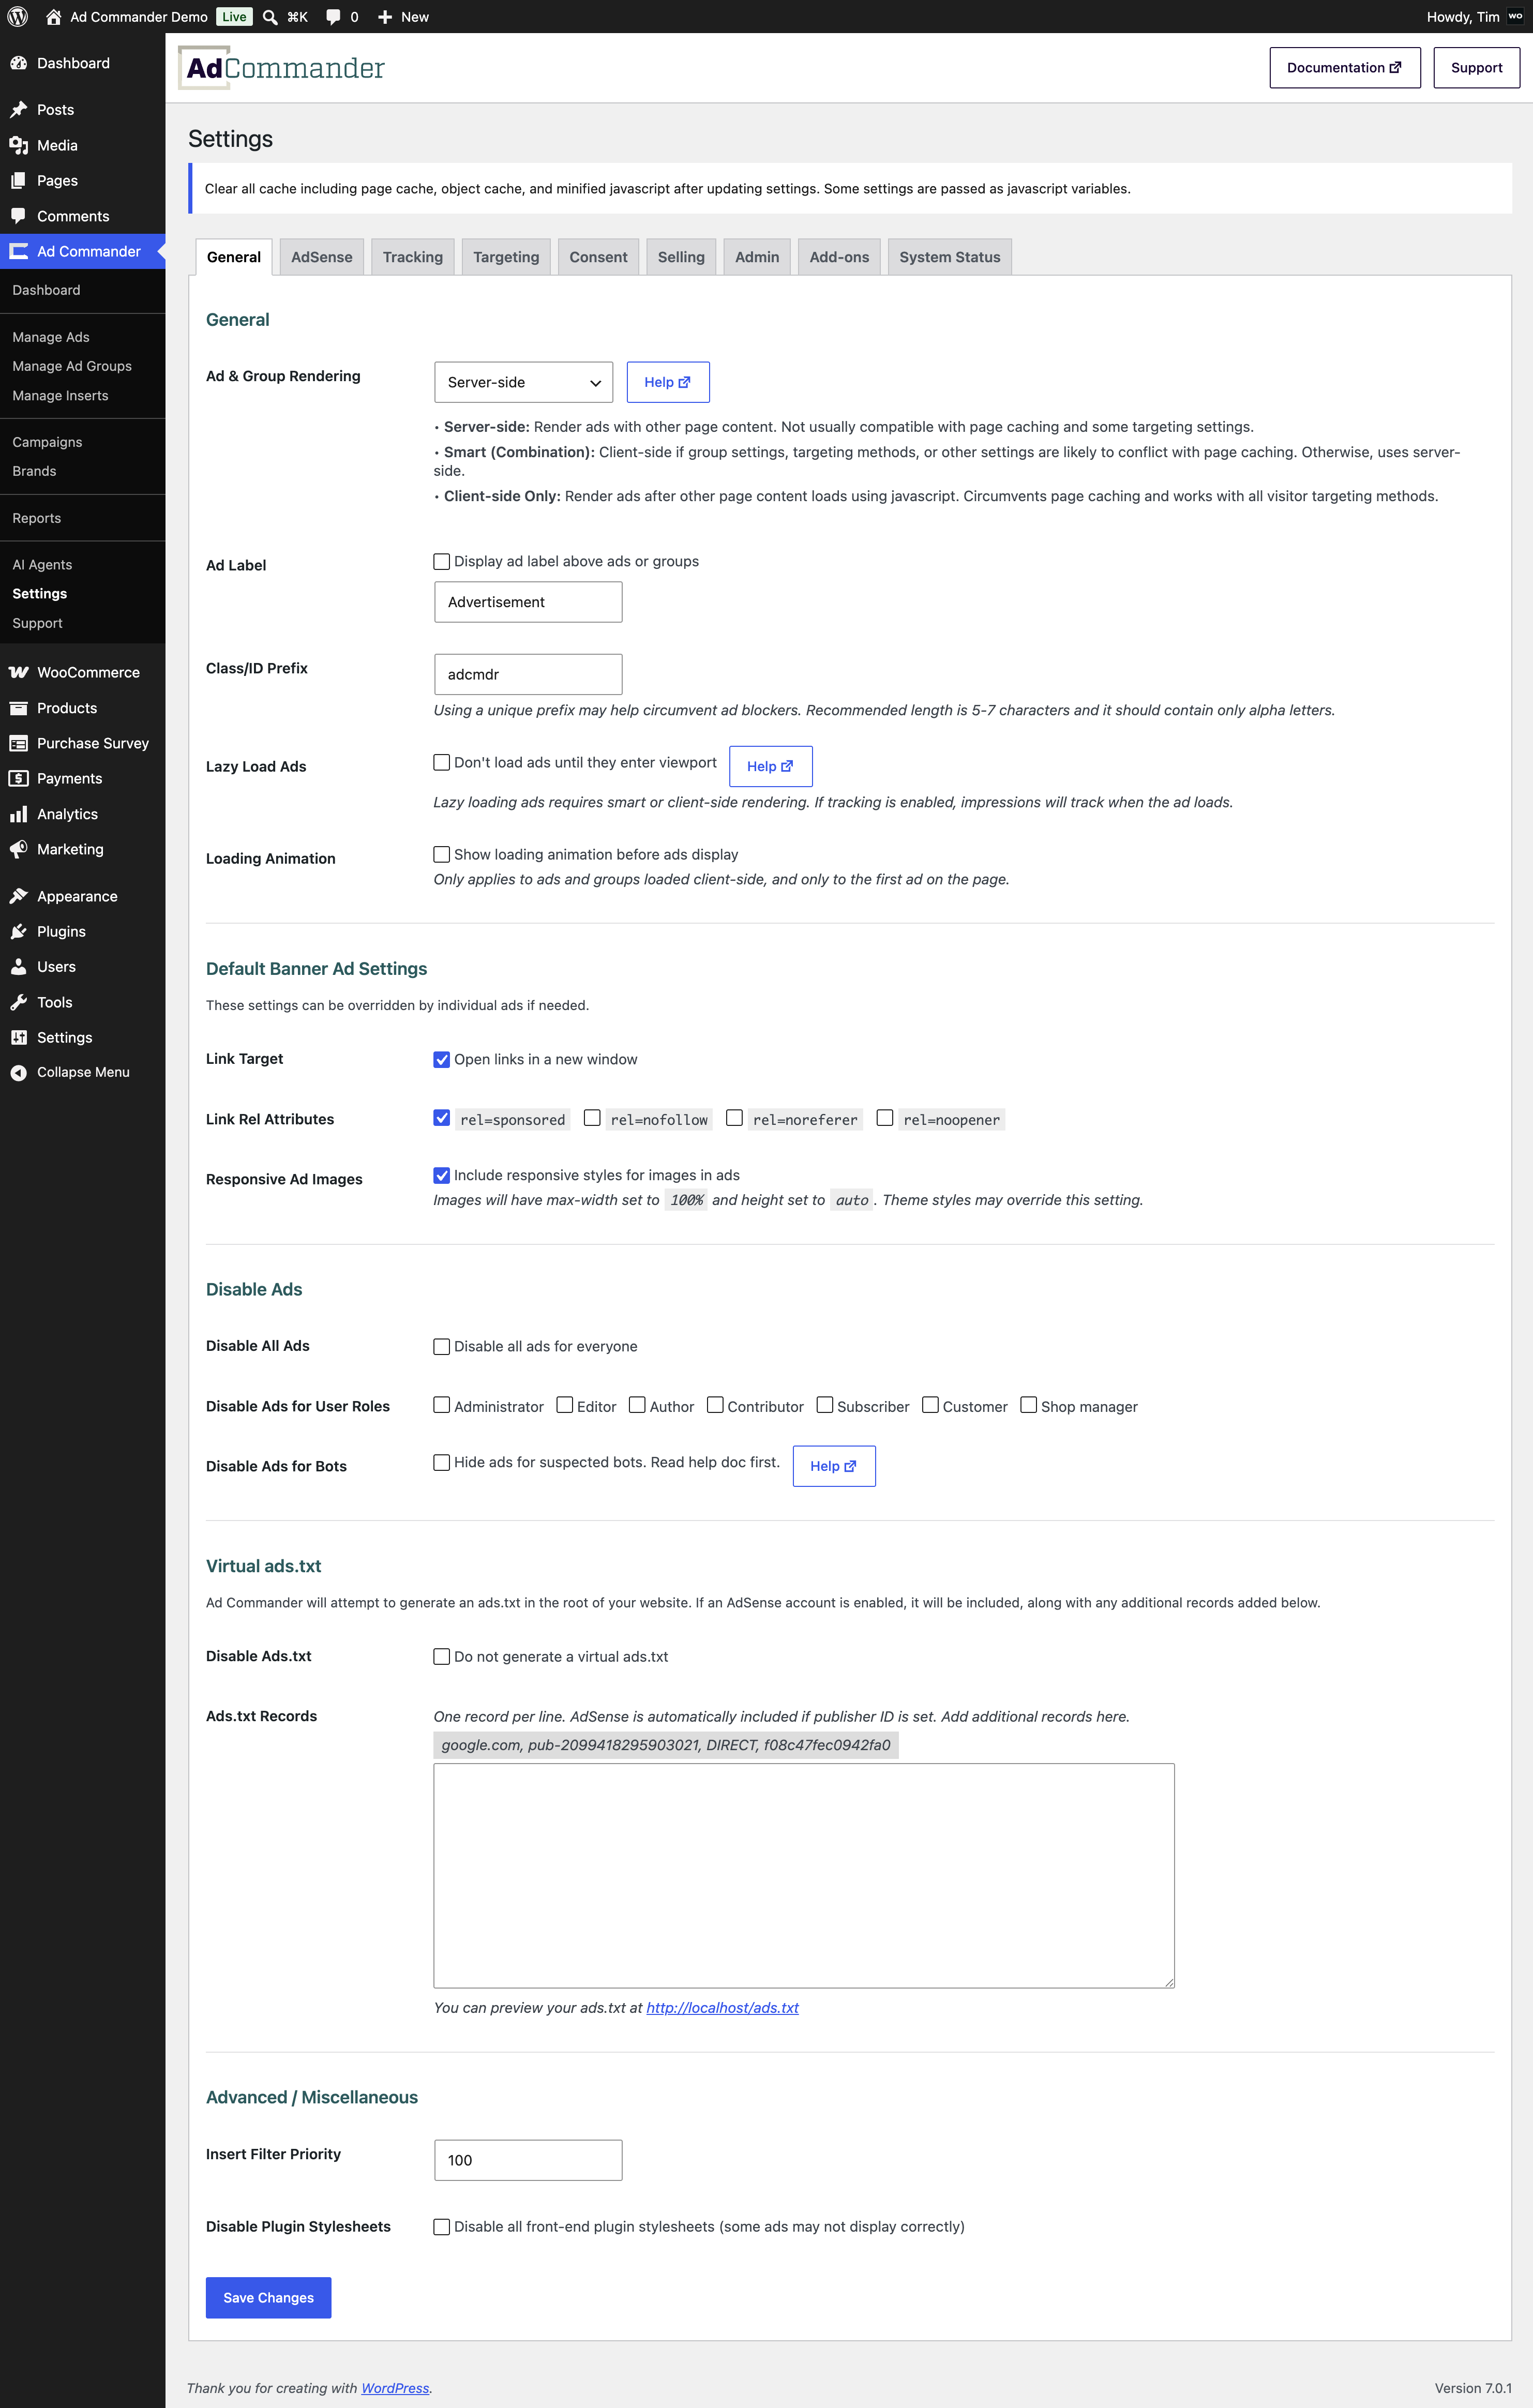Check Disable all ads for everyone
Image resolution: width=1533 pixels, height=2408 pixels.
441,1346
